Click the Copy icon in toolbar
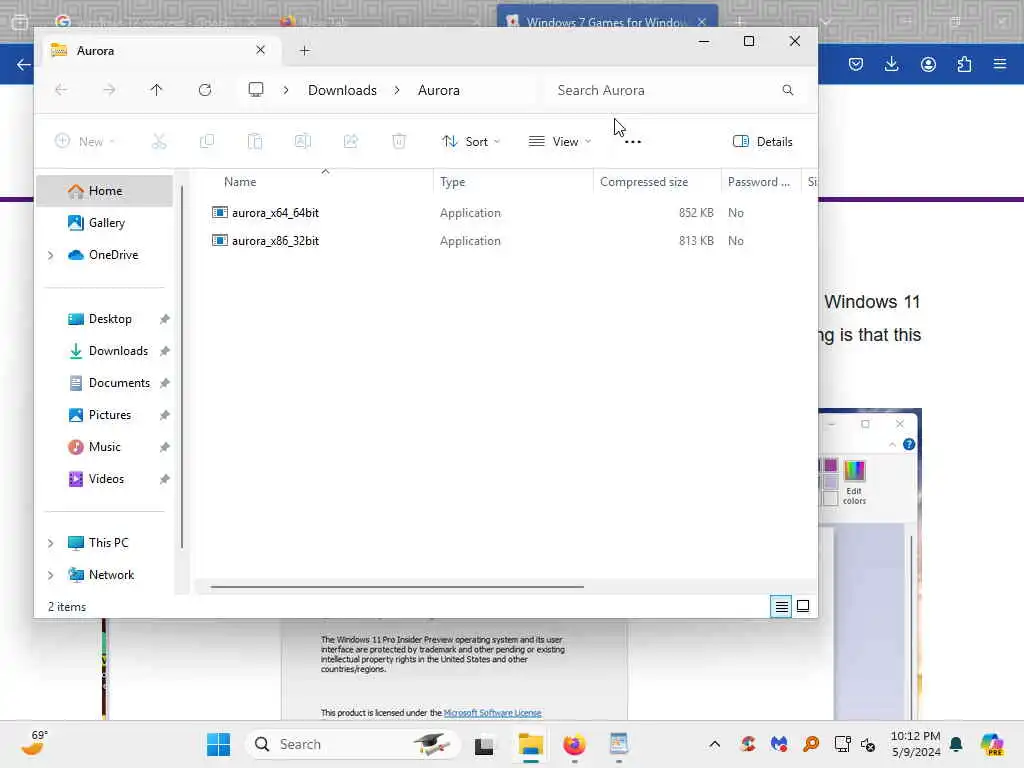Viewport: 1024px width, 768px height. (x=207, y=141)
